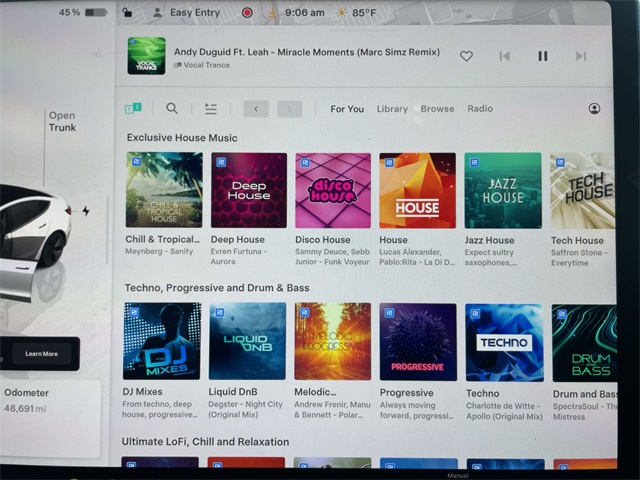Image resolution: width=640 pixels, height=480 pixels.
Task: Go back with left chevron button
Action: (x=256, y=109)
